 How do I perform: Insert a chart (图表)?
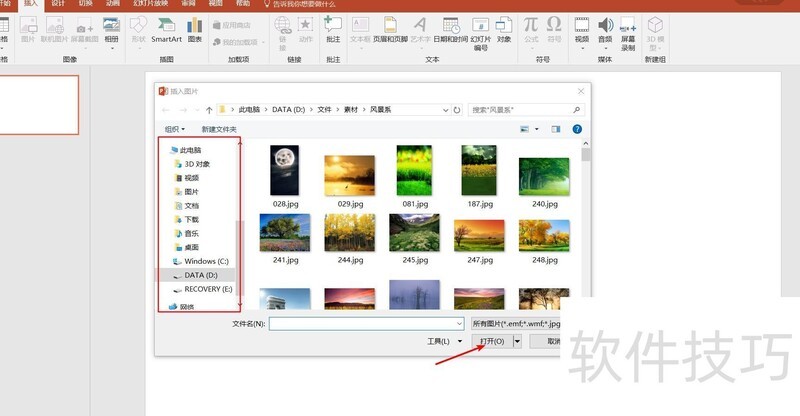(194, 30)
